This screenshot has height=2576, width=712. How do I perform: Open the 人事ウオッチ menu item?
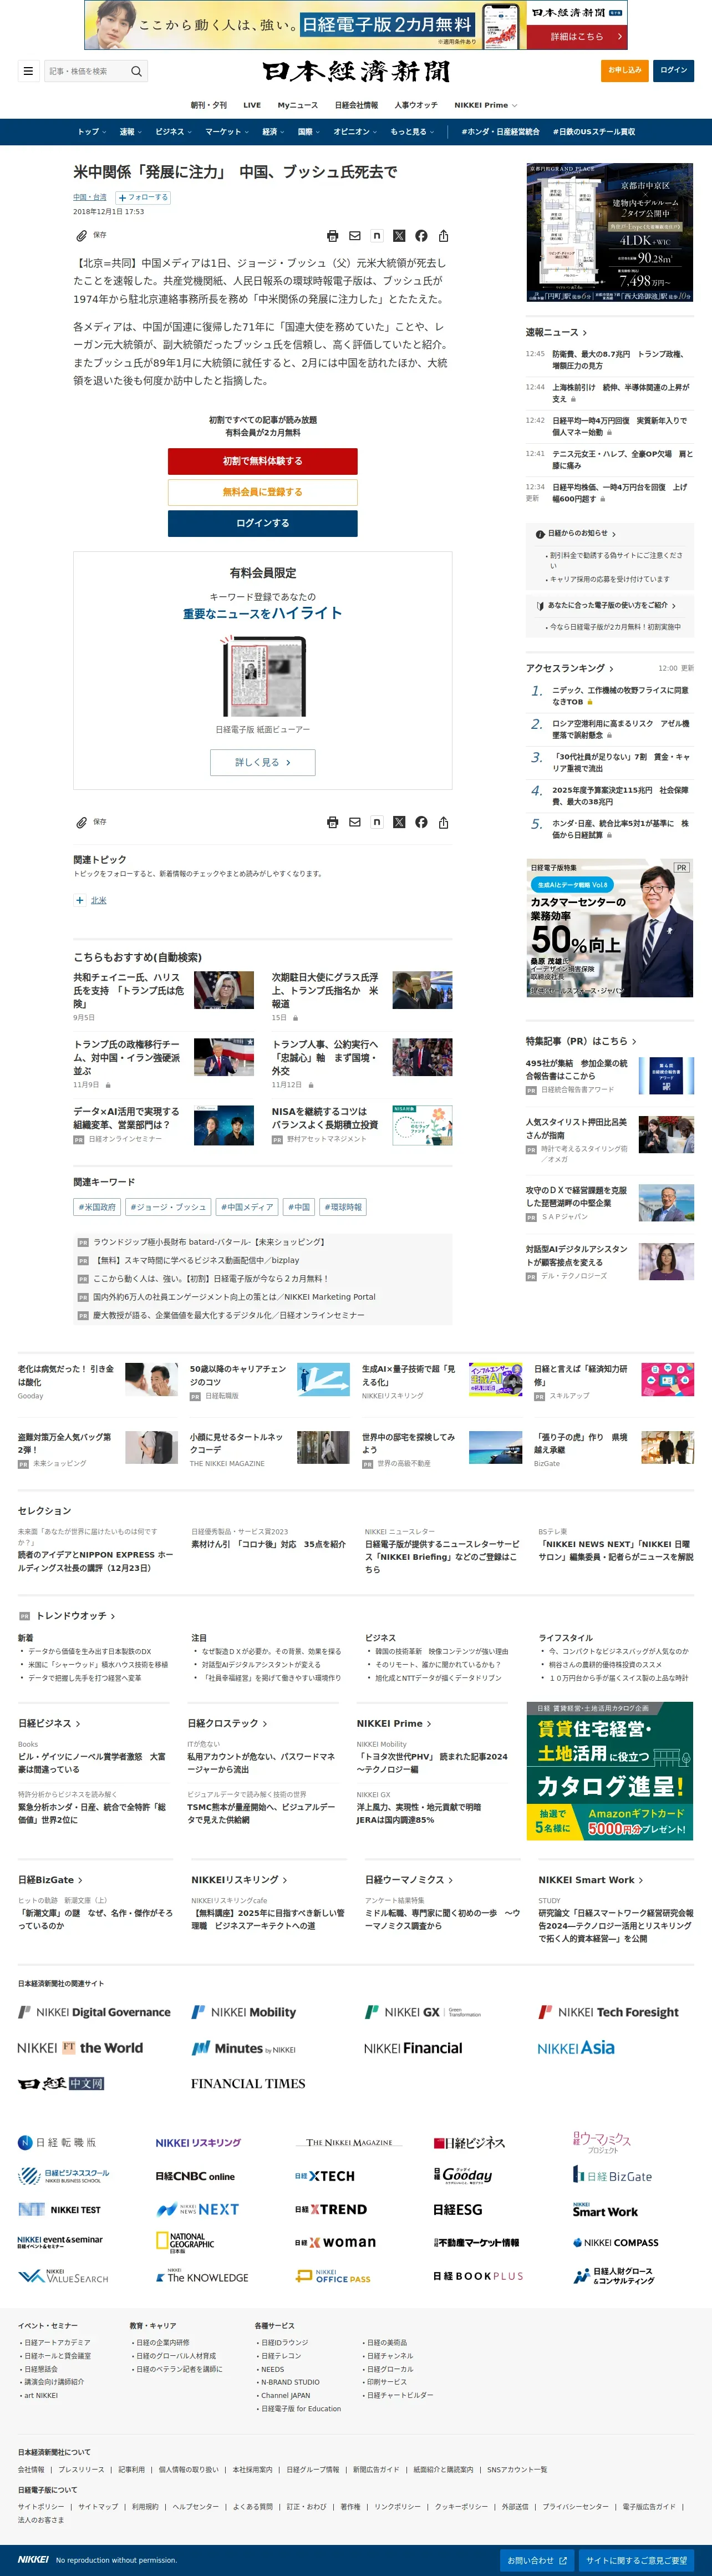tap(416, 105)
